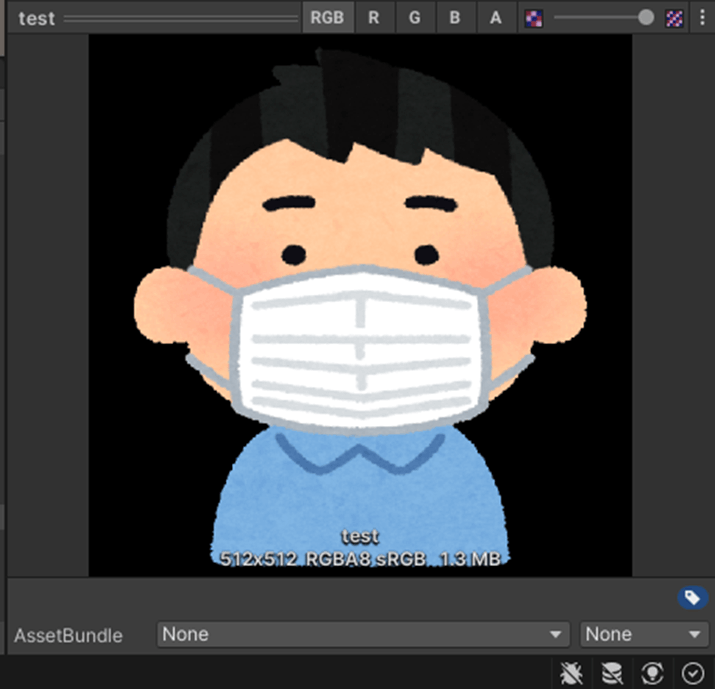Click the masked boy texture preview
Viewport: 715px width, 689px height.
pyautogui.click(x=360, y=306)
